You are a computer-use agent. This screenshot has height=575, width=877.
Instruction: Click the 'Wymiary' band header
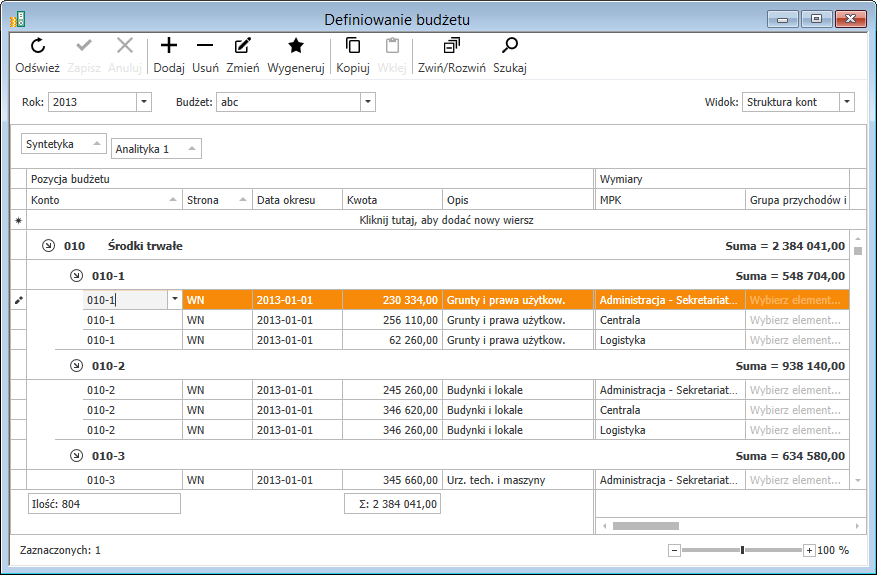(722, 179)
